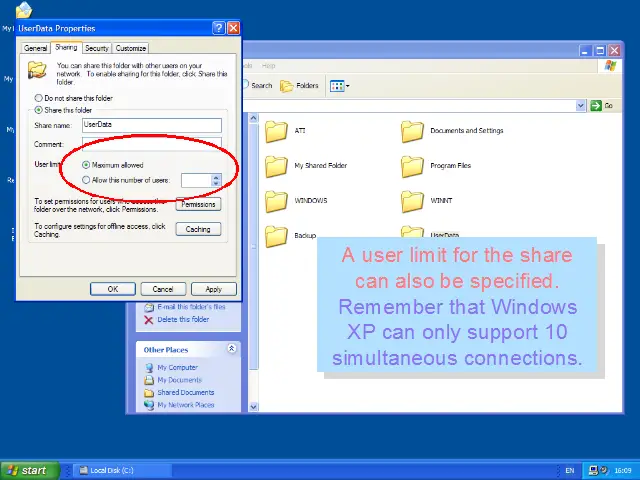The width and height of the screenshot is (640, 480).
Task: Increase user count with the up spinner
Action: point(216,177)
